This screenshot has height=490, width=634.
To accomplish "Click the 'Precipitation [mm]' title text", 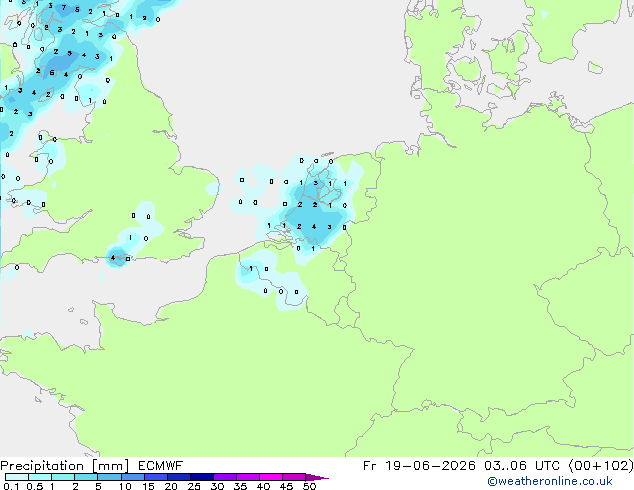I will 64,466.
